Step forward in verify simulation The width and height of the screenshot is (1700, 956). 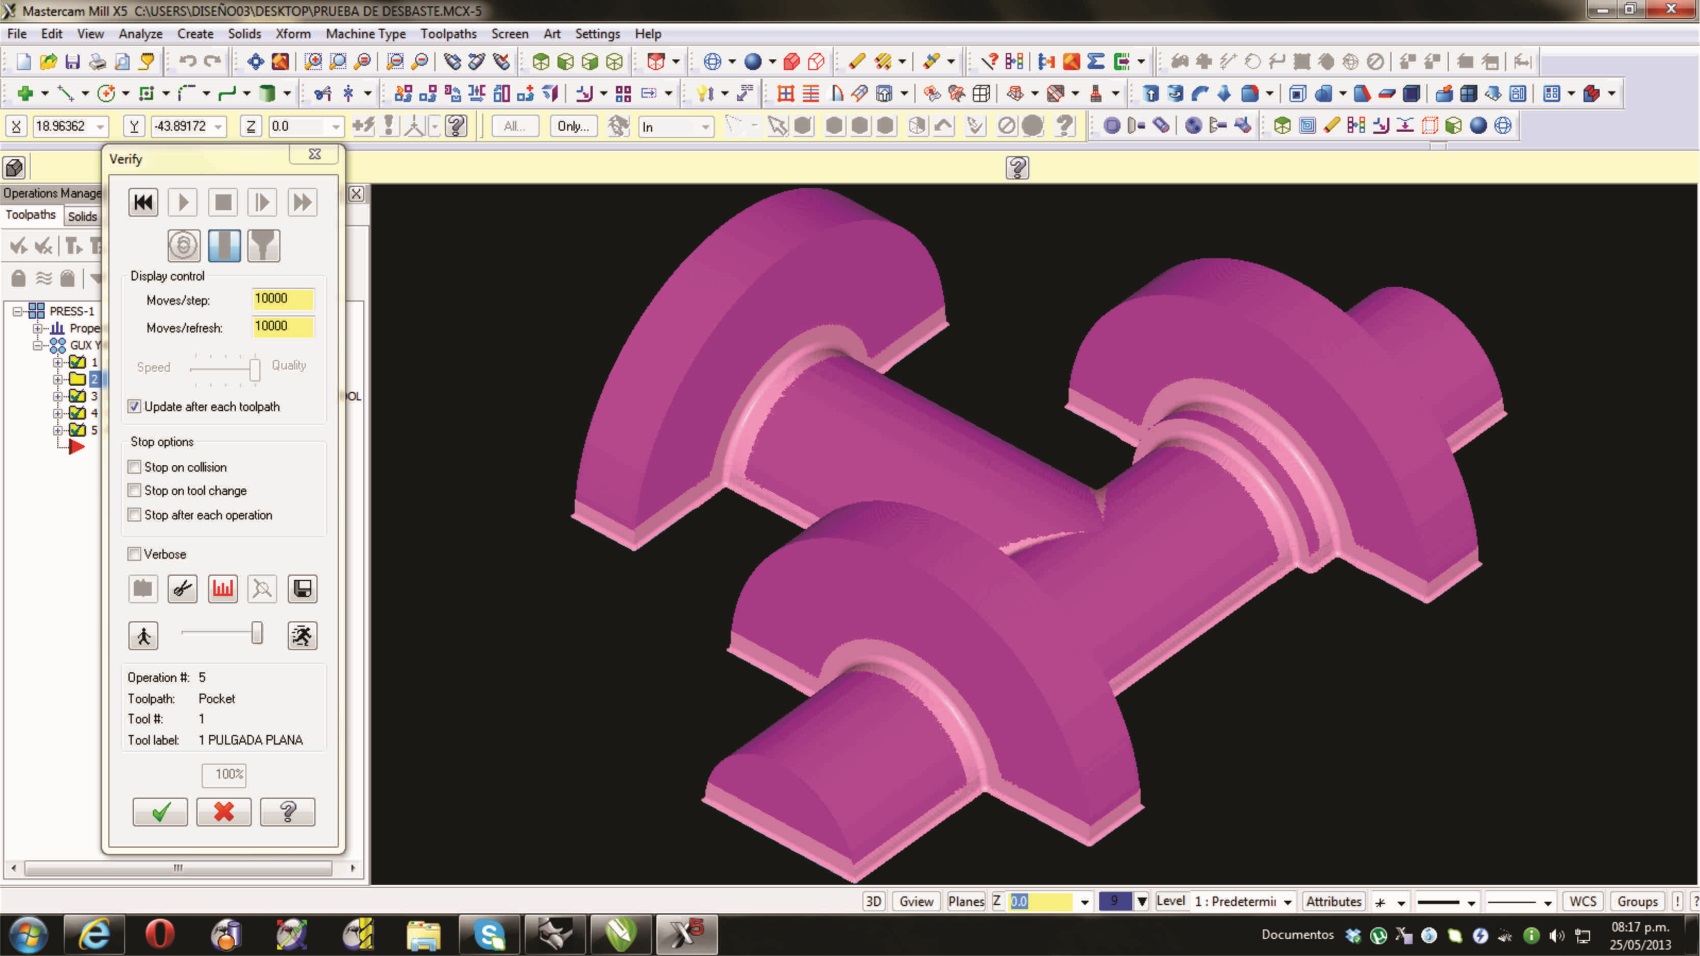tap(262, 202)
